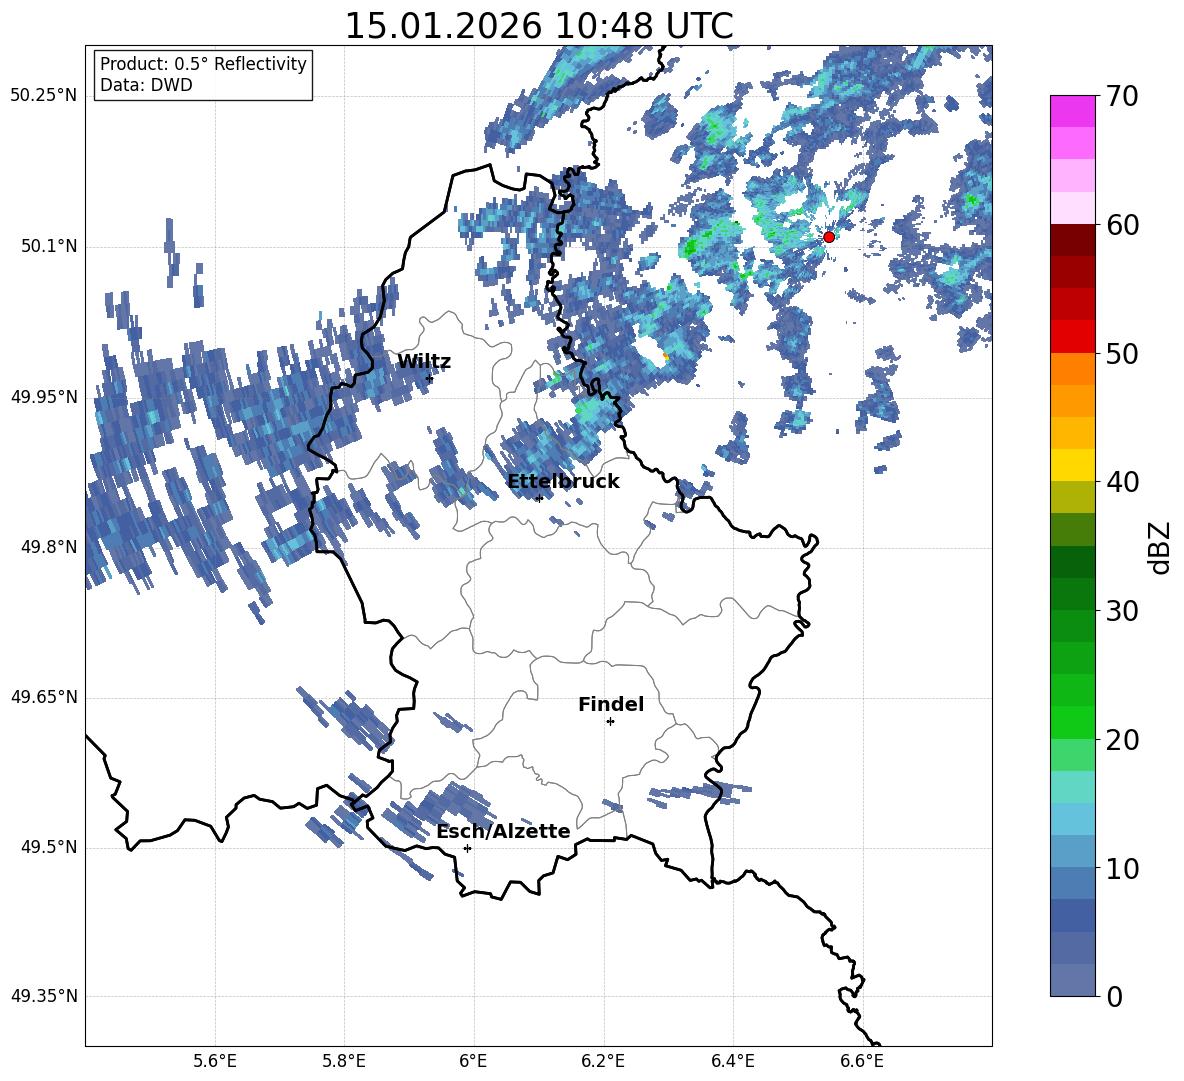This screenshot has height=1081, width=1184.
Task: Click the 50.25°N latitude label
Action: click(44, 96)
